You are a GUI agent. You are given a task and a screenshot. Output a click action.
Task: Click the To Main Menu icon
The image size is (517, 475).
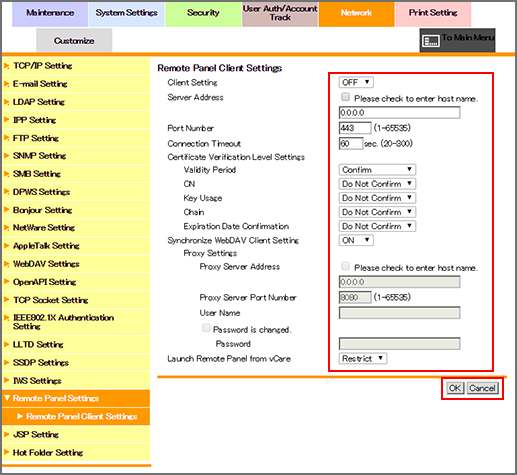pyautogui.click(x=430, y=41)
